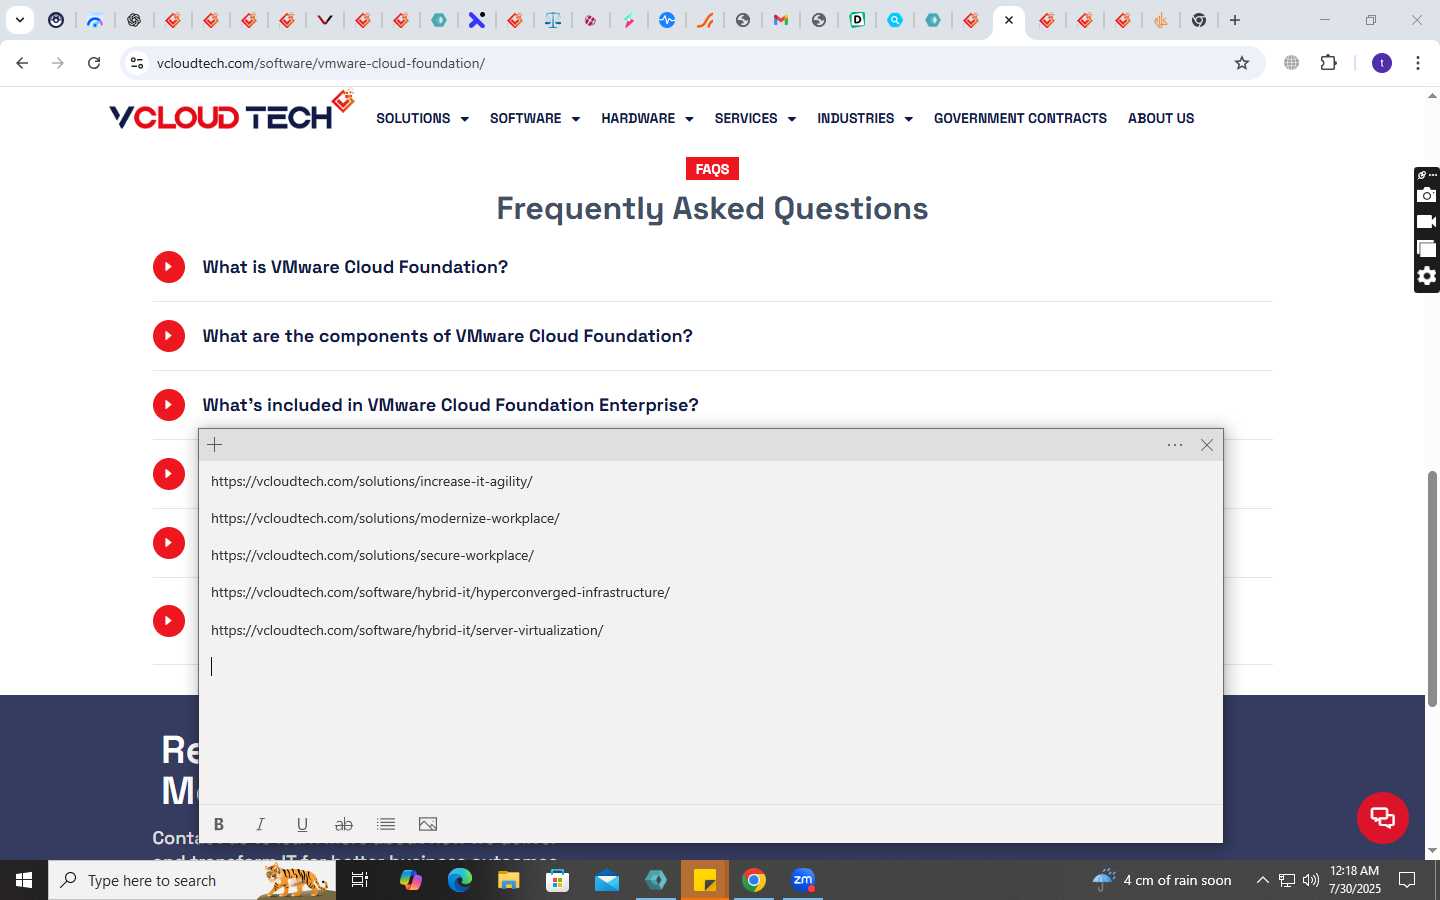
Task: Expand the Services menu
Action: 755,118
